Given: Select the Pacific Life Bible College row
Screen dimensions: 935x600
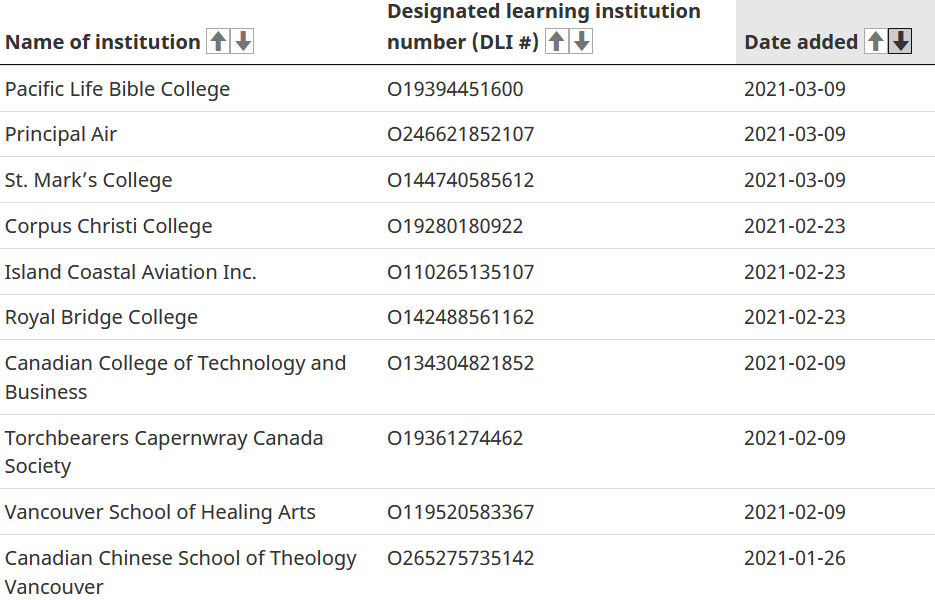Looking at the screenshot, I should [x=117, y=89].
